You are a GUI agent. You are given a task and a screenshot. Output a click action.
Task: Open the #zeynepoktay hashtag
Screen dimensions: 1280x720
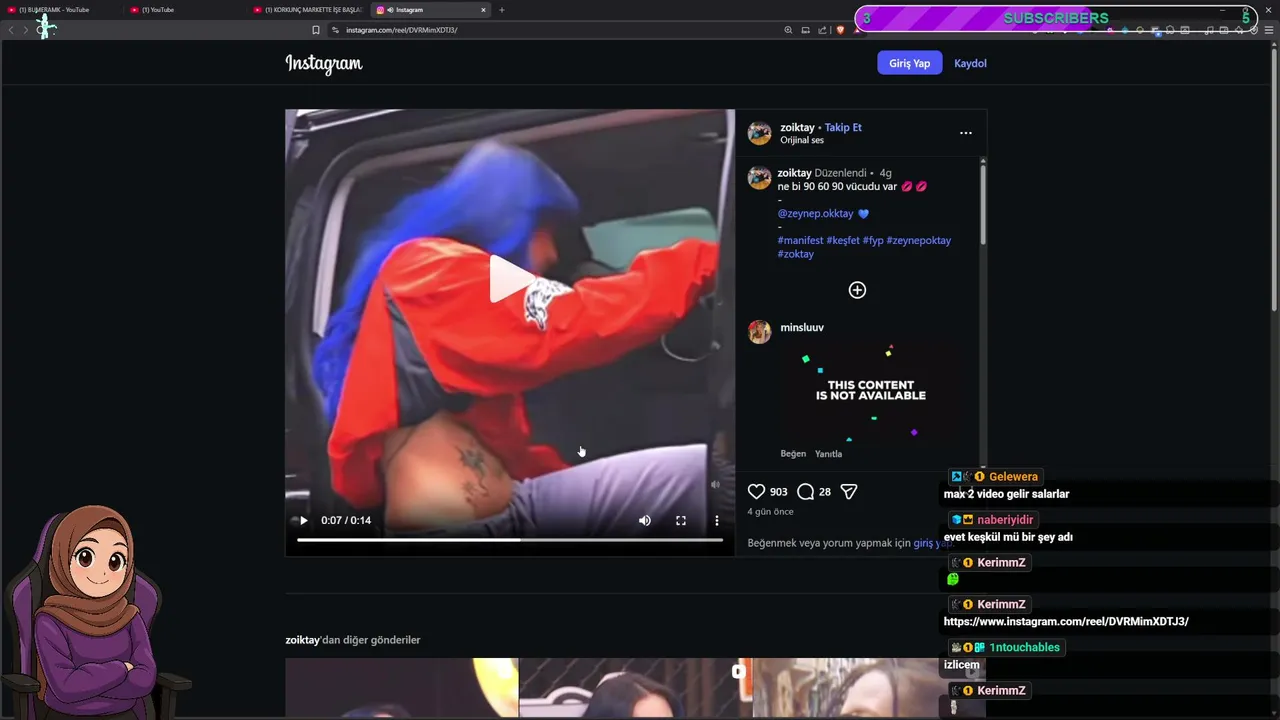coord(918,240)
